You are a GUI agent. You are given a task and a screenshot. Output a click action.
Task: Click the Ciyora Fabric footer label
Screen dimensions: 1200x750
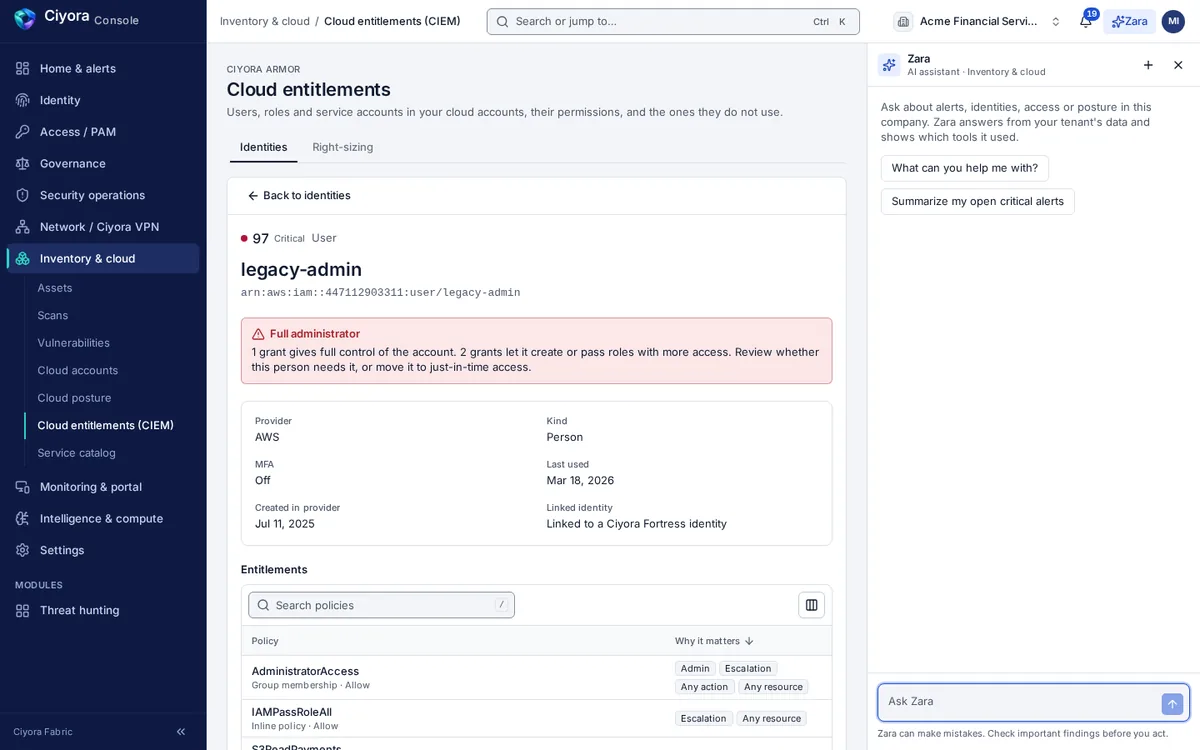[x=43, y=732]
